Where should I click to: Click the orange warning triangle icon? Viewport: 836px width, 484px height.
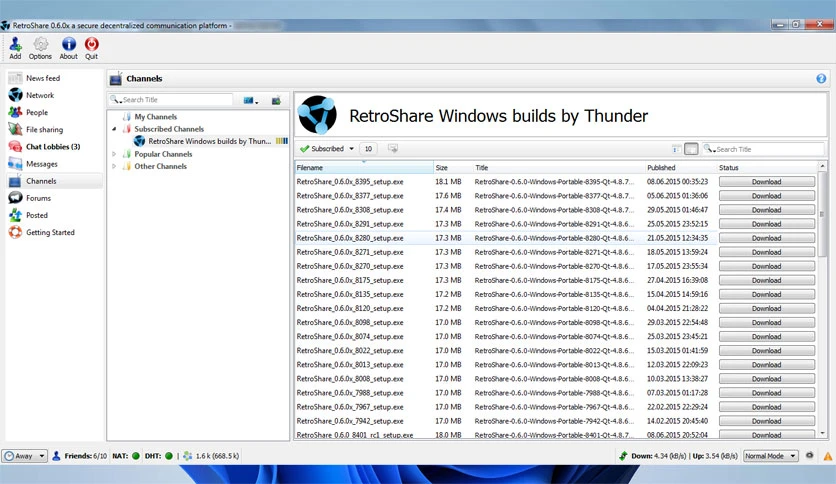pos(828,456)
